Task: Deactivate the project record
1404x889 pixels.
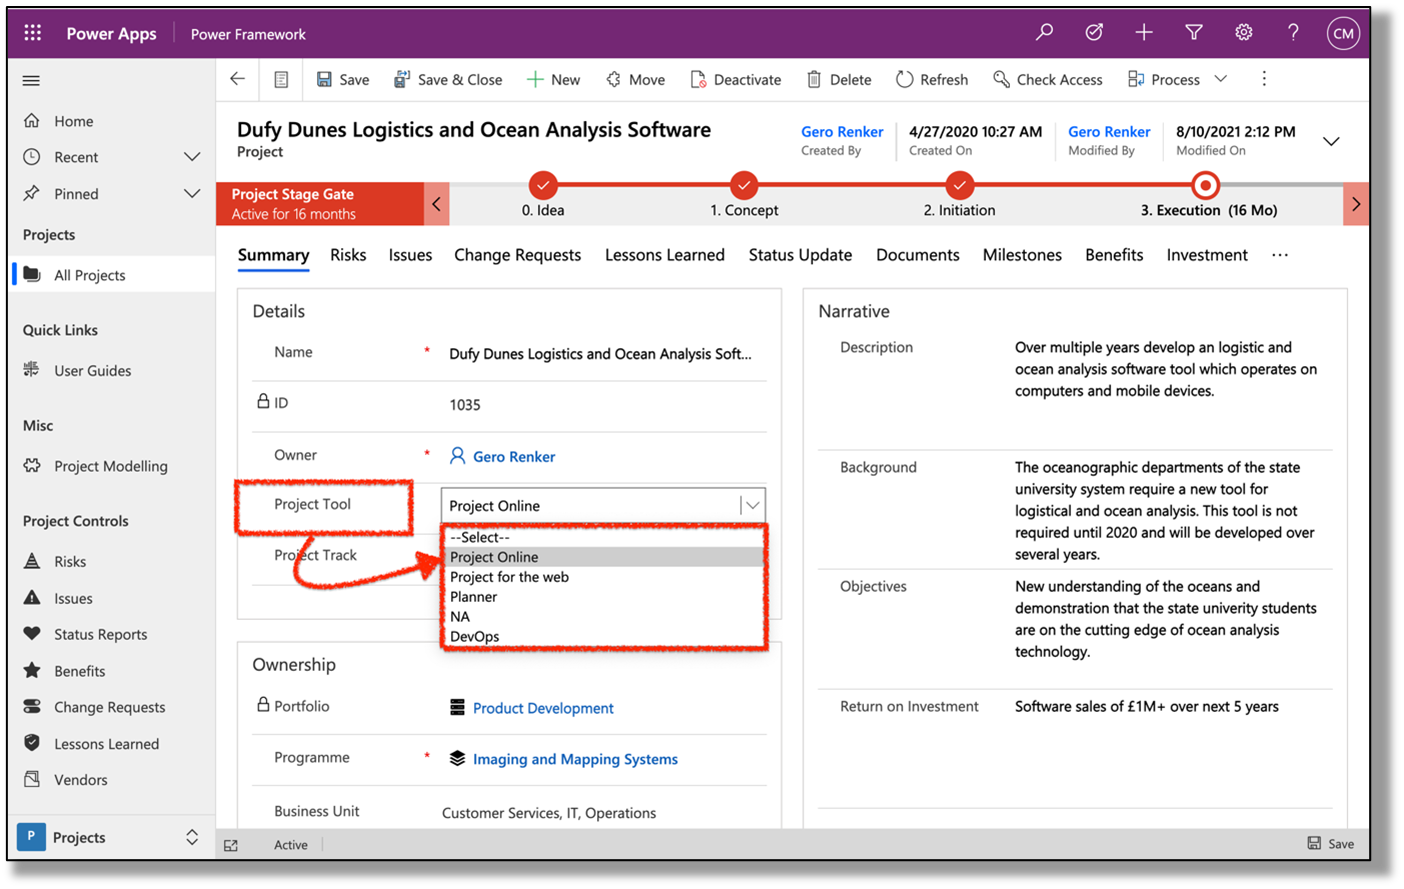Action: [735, 79]
